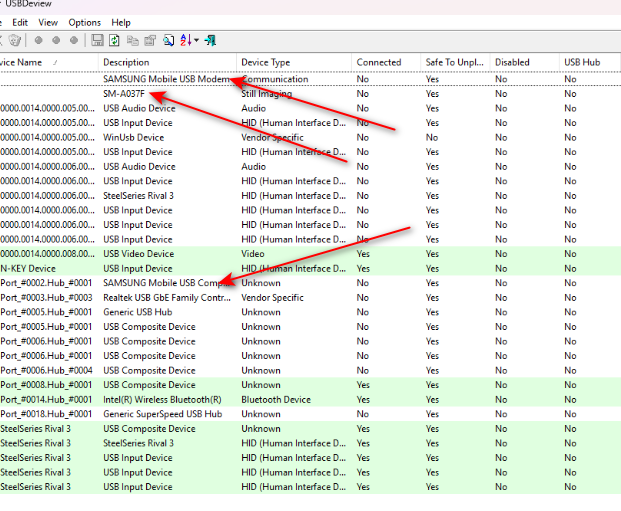Viewport: 621px width, 511px height.
Task: Click Unknown type in SAMSUNG Mobile USB Comp row
Action: [261, 283]
